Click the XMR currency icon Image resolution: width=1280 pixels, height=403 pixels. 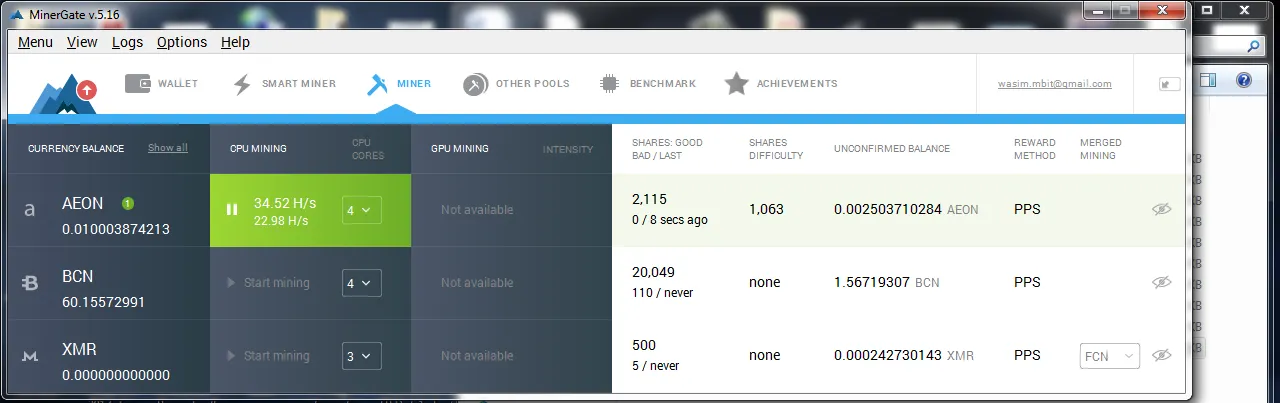(30, 357)
